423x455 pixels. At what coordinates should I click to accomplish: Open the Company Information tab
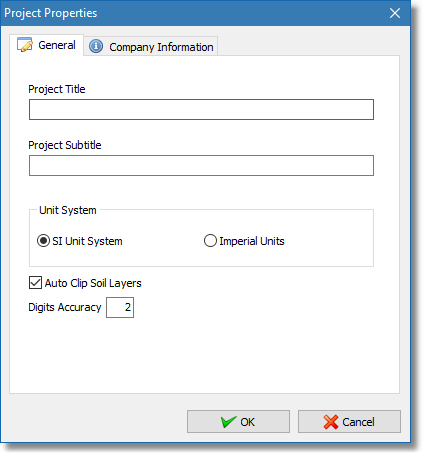(151, 46)
